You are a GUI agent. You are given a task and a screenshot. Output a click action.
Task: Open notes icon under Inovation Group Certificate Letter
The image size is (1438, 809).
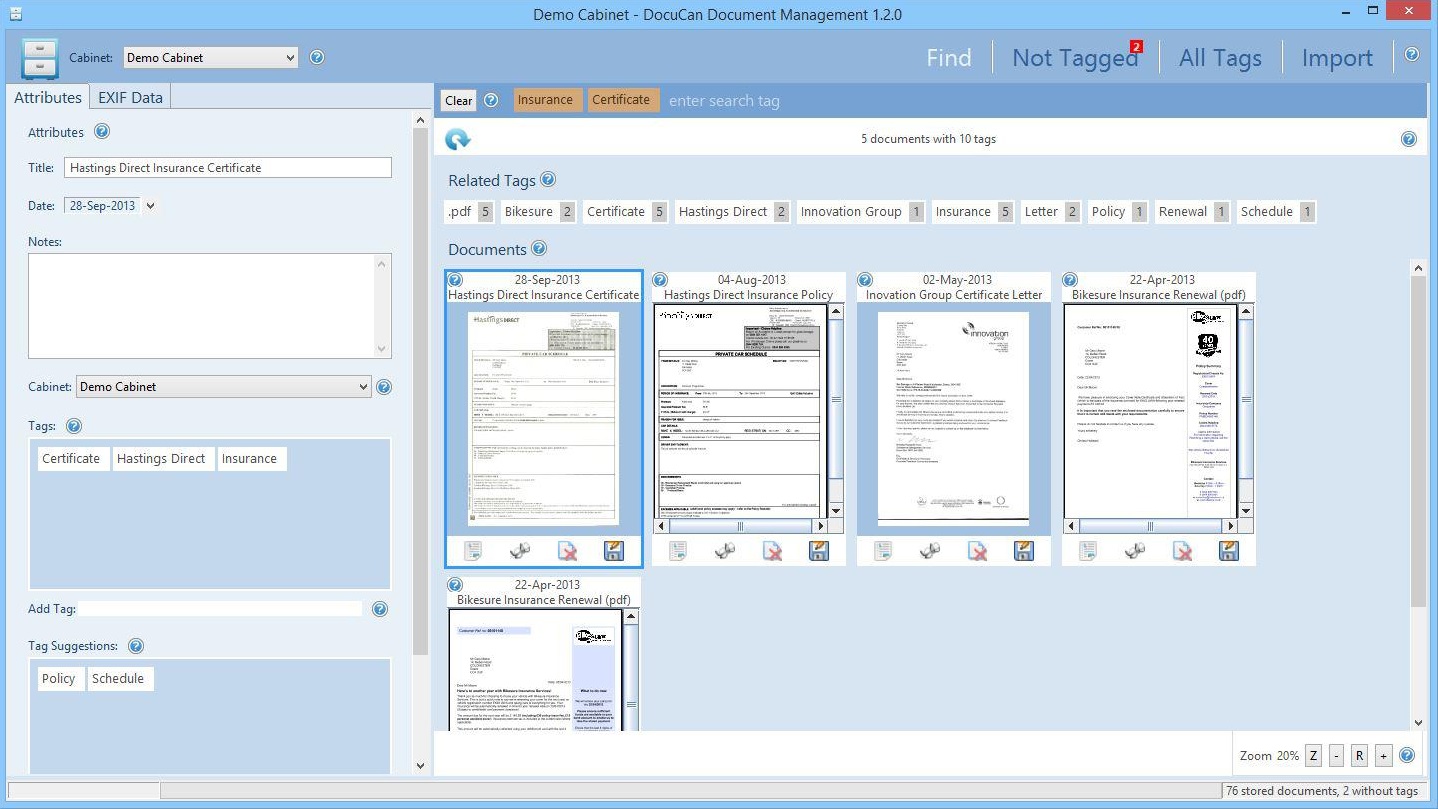883,551
